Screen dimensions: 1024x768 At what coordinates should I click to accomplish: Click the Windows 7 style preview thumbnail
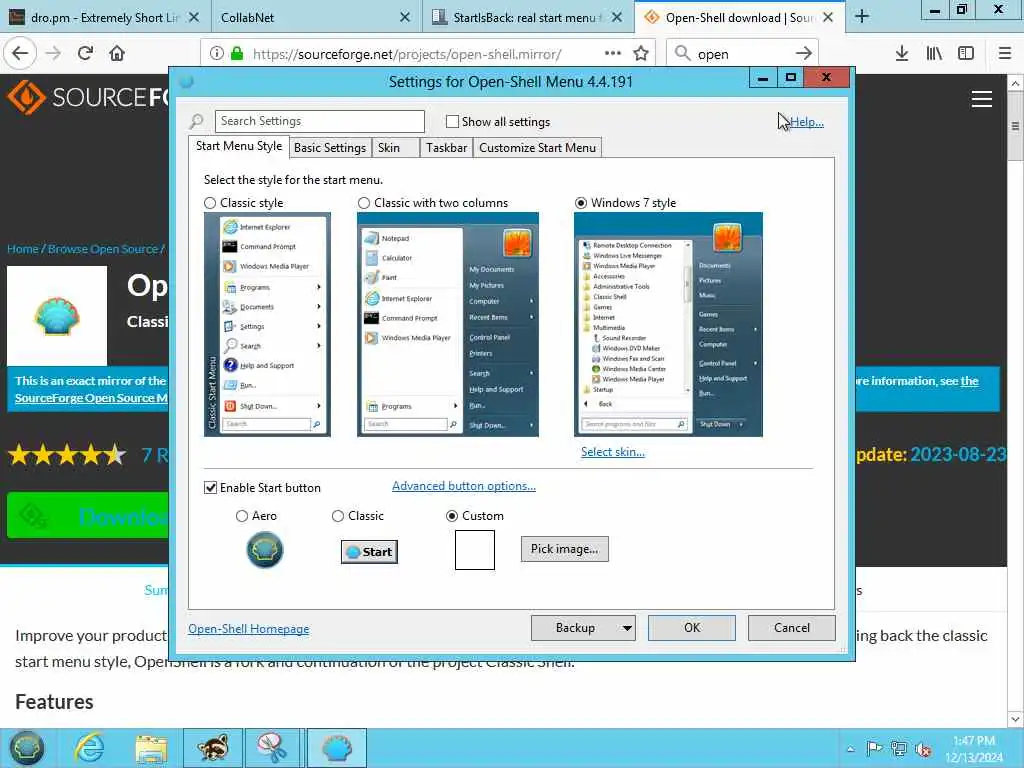tap(668, 325)
